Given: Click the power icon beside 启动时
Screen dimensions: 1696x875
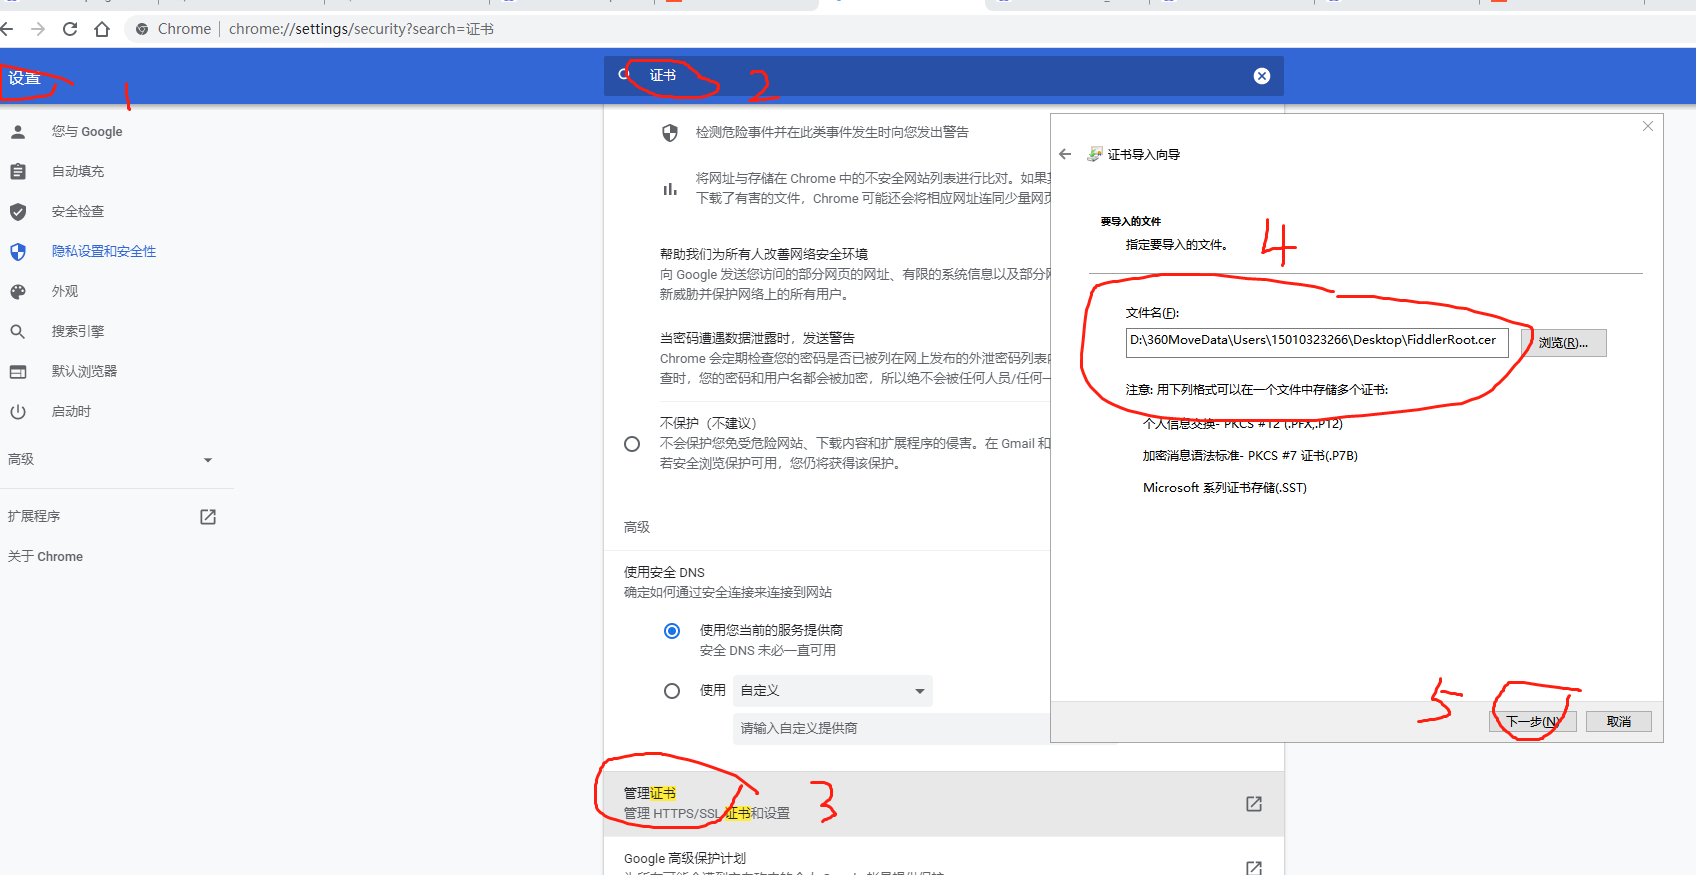Looking at the screenshot, I should (x=18, y=411).
